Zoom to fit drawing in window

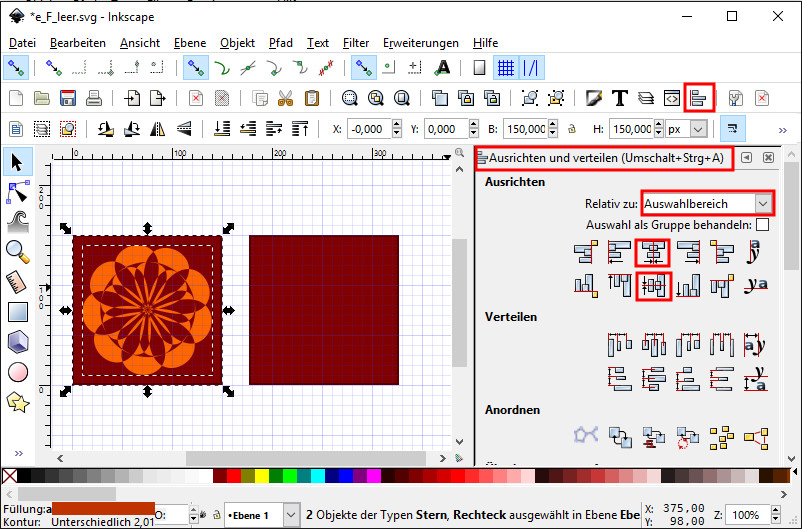pos(376,98)
